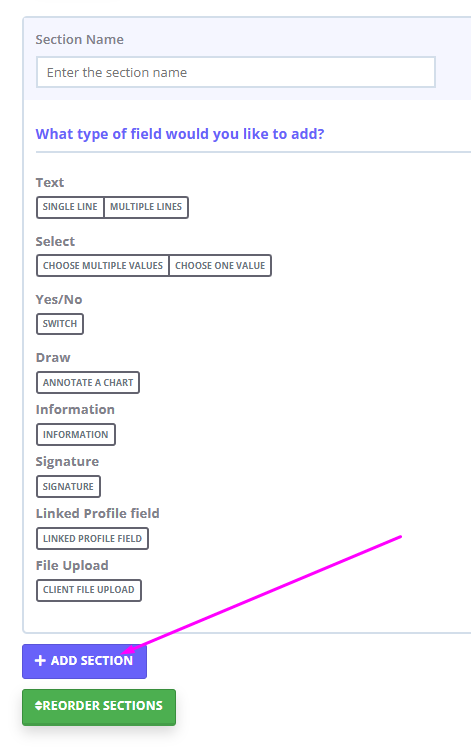The width and height of the screenshot is (471, 748).
Task: Add a Yes/No Switch field
Action: [60, 324]
